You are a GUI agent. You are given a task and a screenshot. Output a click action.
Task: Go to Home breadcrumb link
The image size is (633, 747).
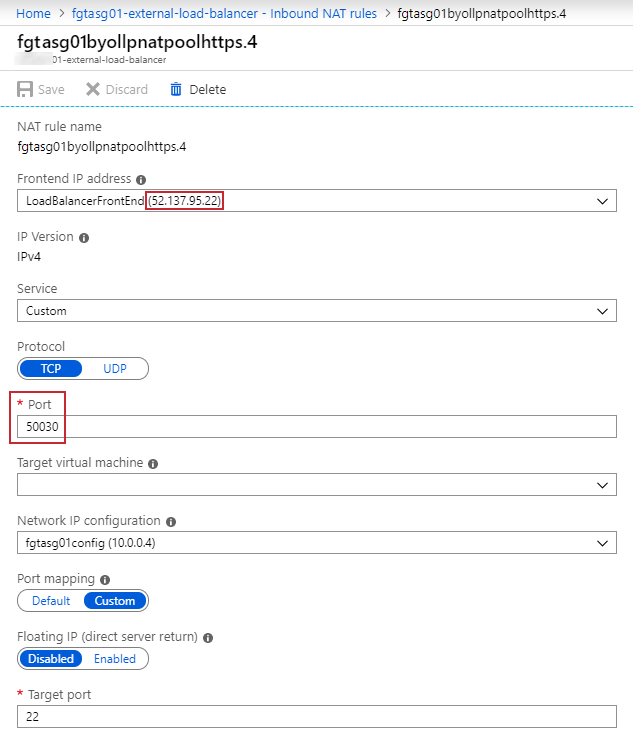tap(34, 13)
